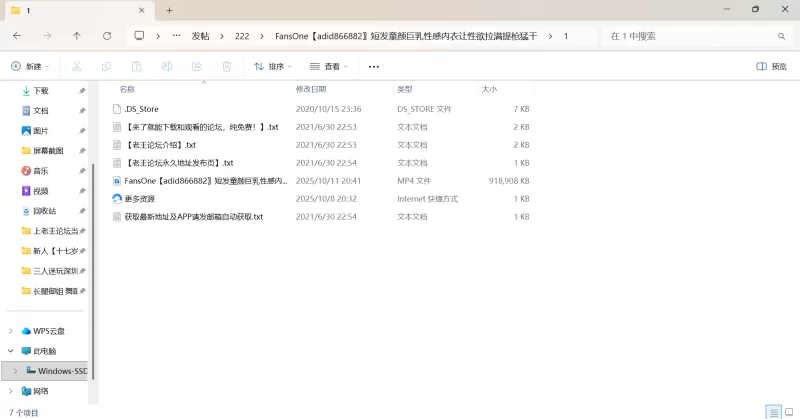The image size is (800, 419).
Task: Click the Back navigation arrow
Action: [17, 35]
